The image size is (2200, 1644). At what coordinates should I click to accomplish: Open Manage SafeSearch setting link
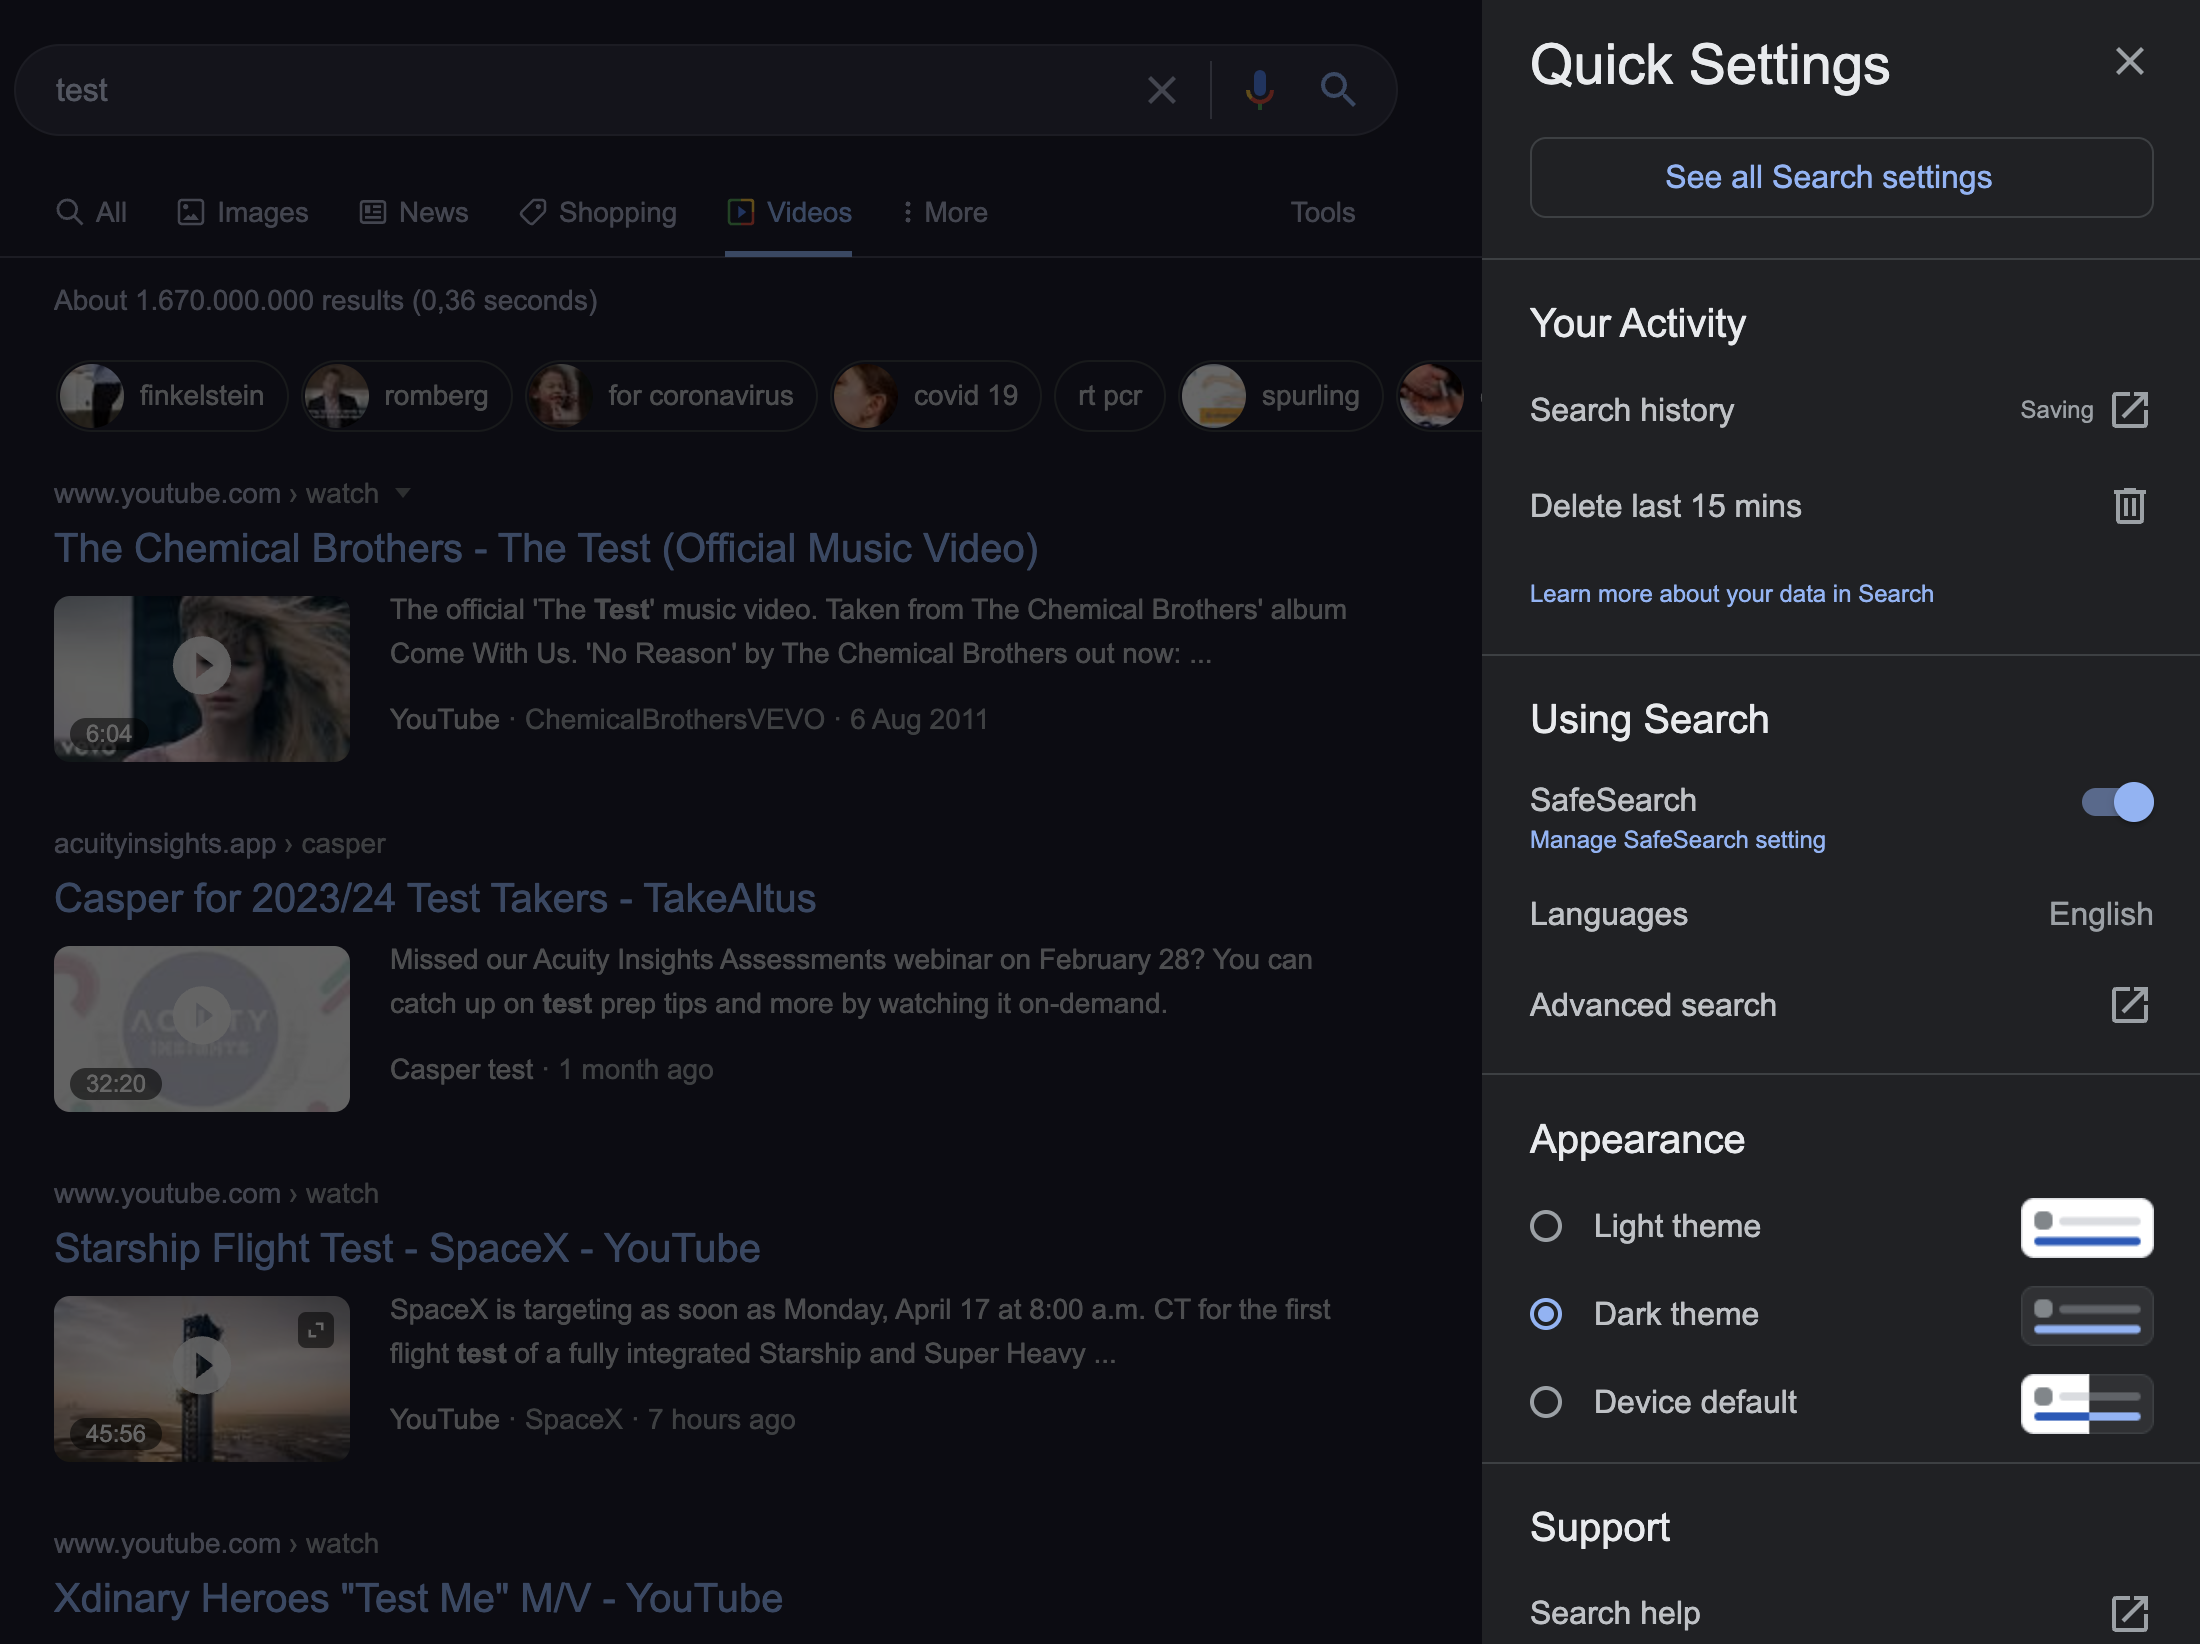click(1677, 840)
